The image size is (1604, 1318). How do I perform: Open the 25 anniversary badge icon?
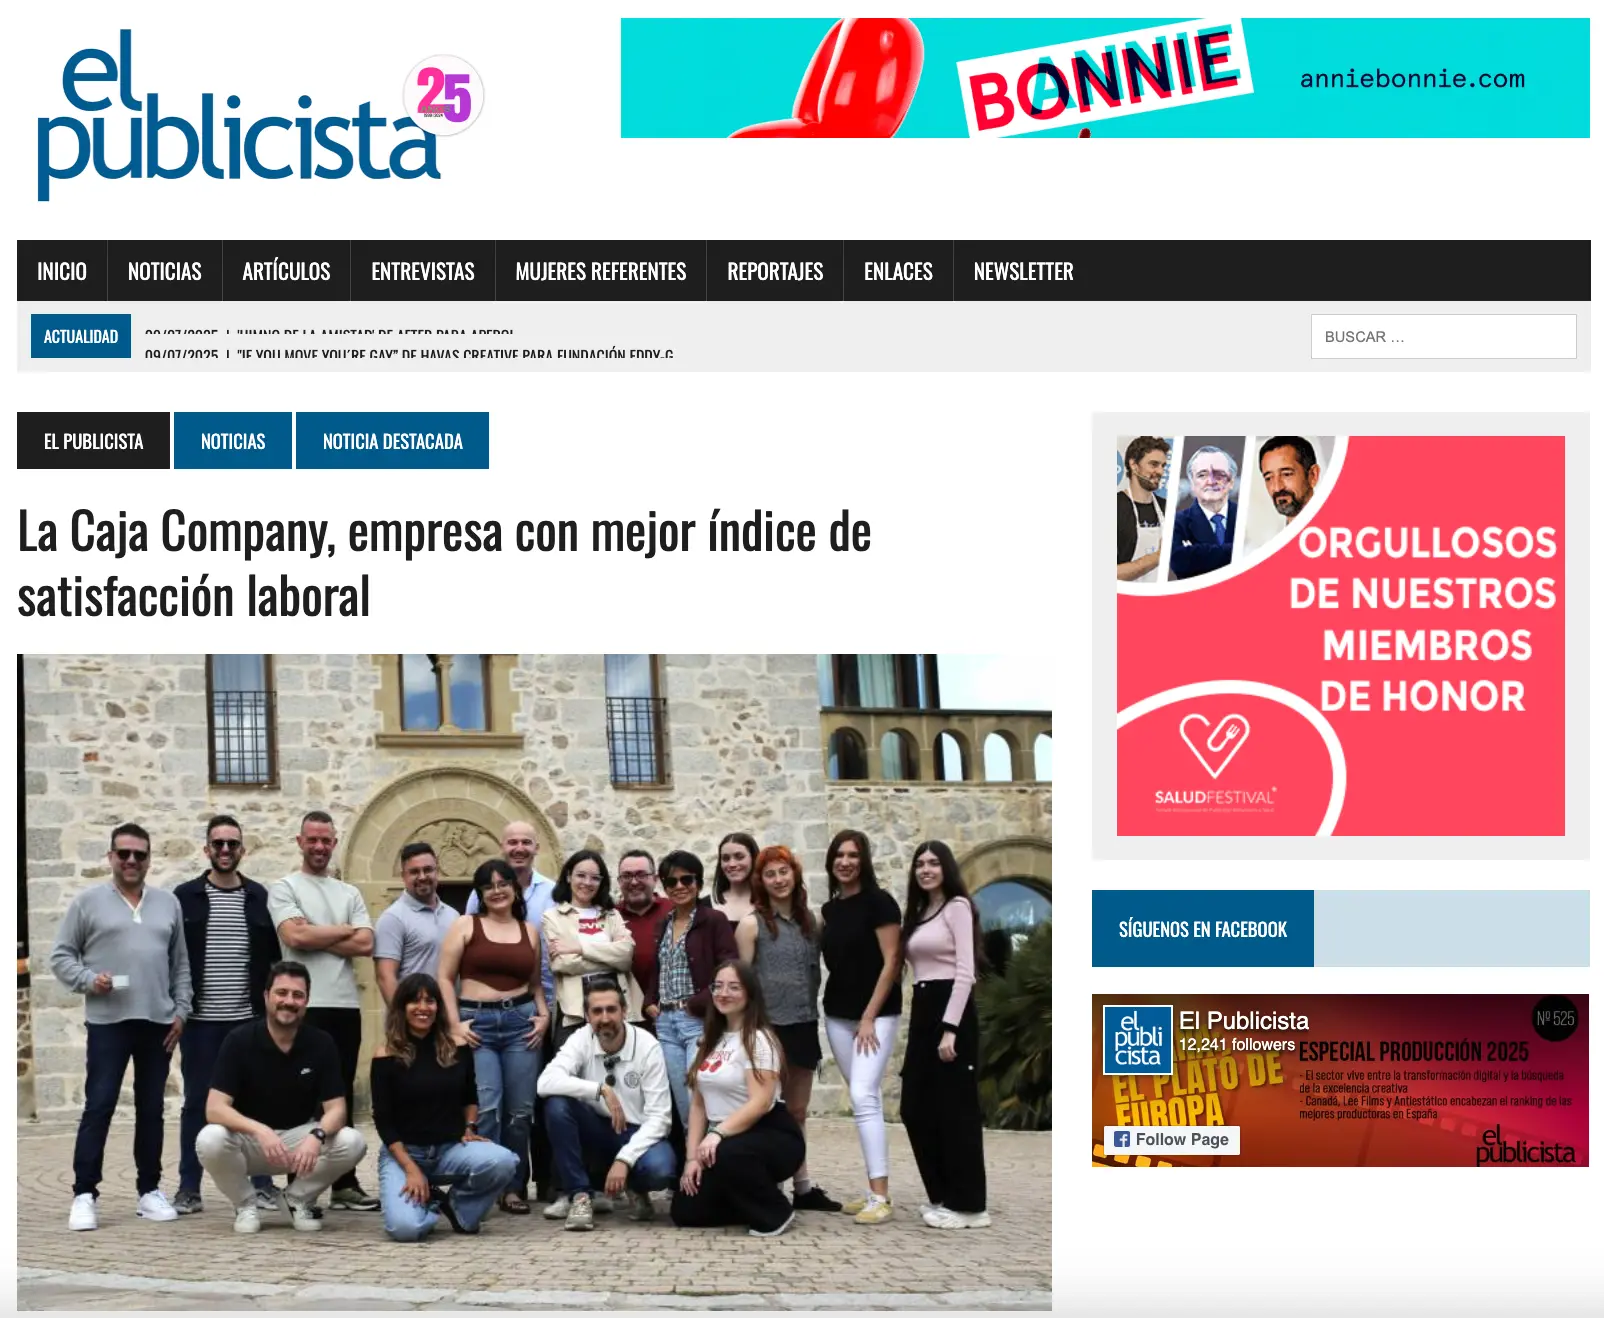[x=443, y=96]
